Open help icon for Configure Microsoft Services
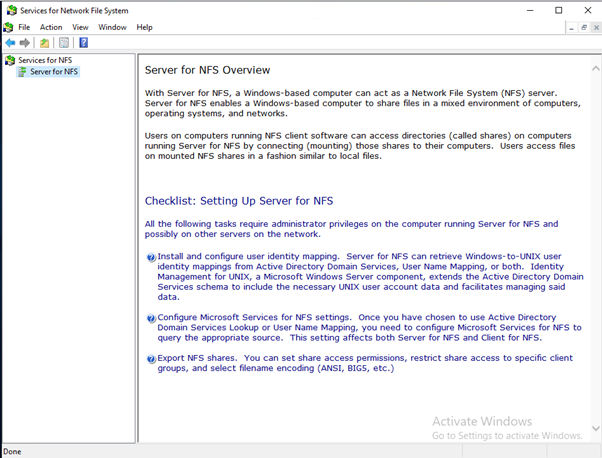602x458 pixels. coord(151,318)
